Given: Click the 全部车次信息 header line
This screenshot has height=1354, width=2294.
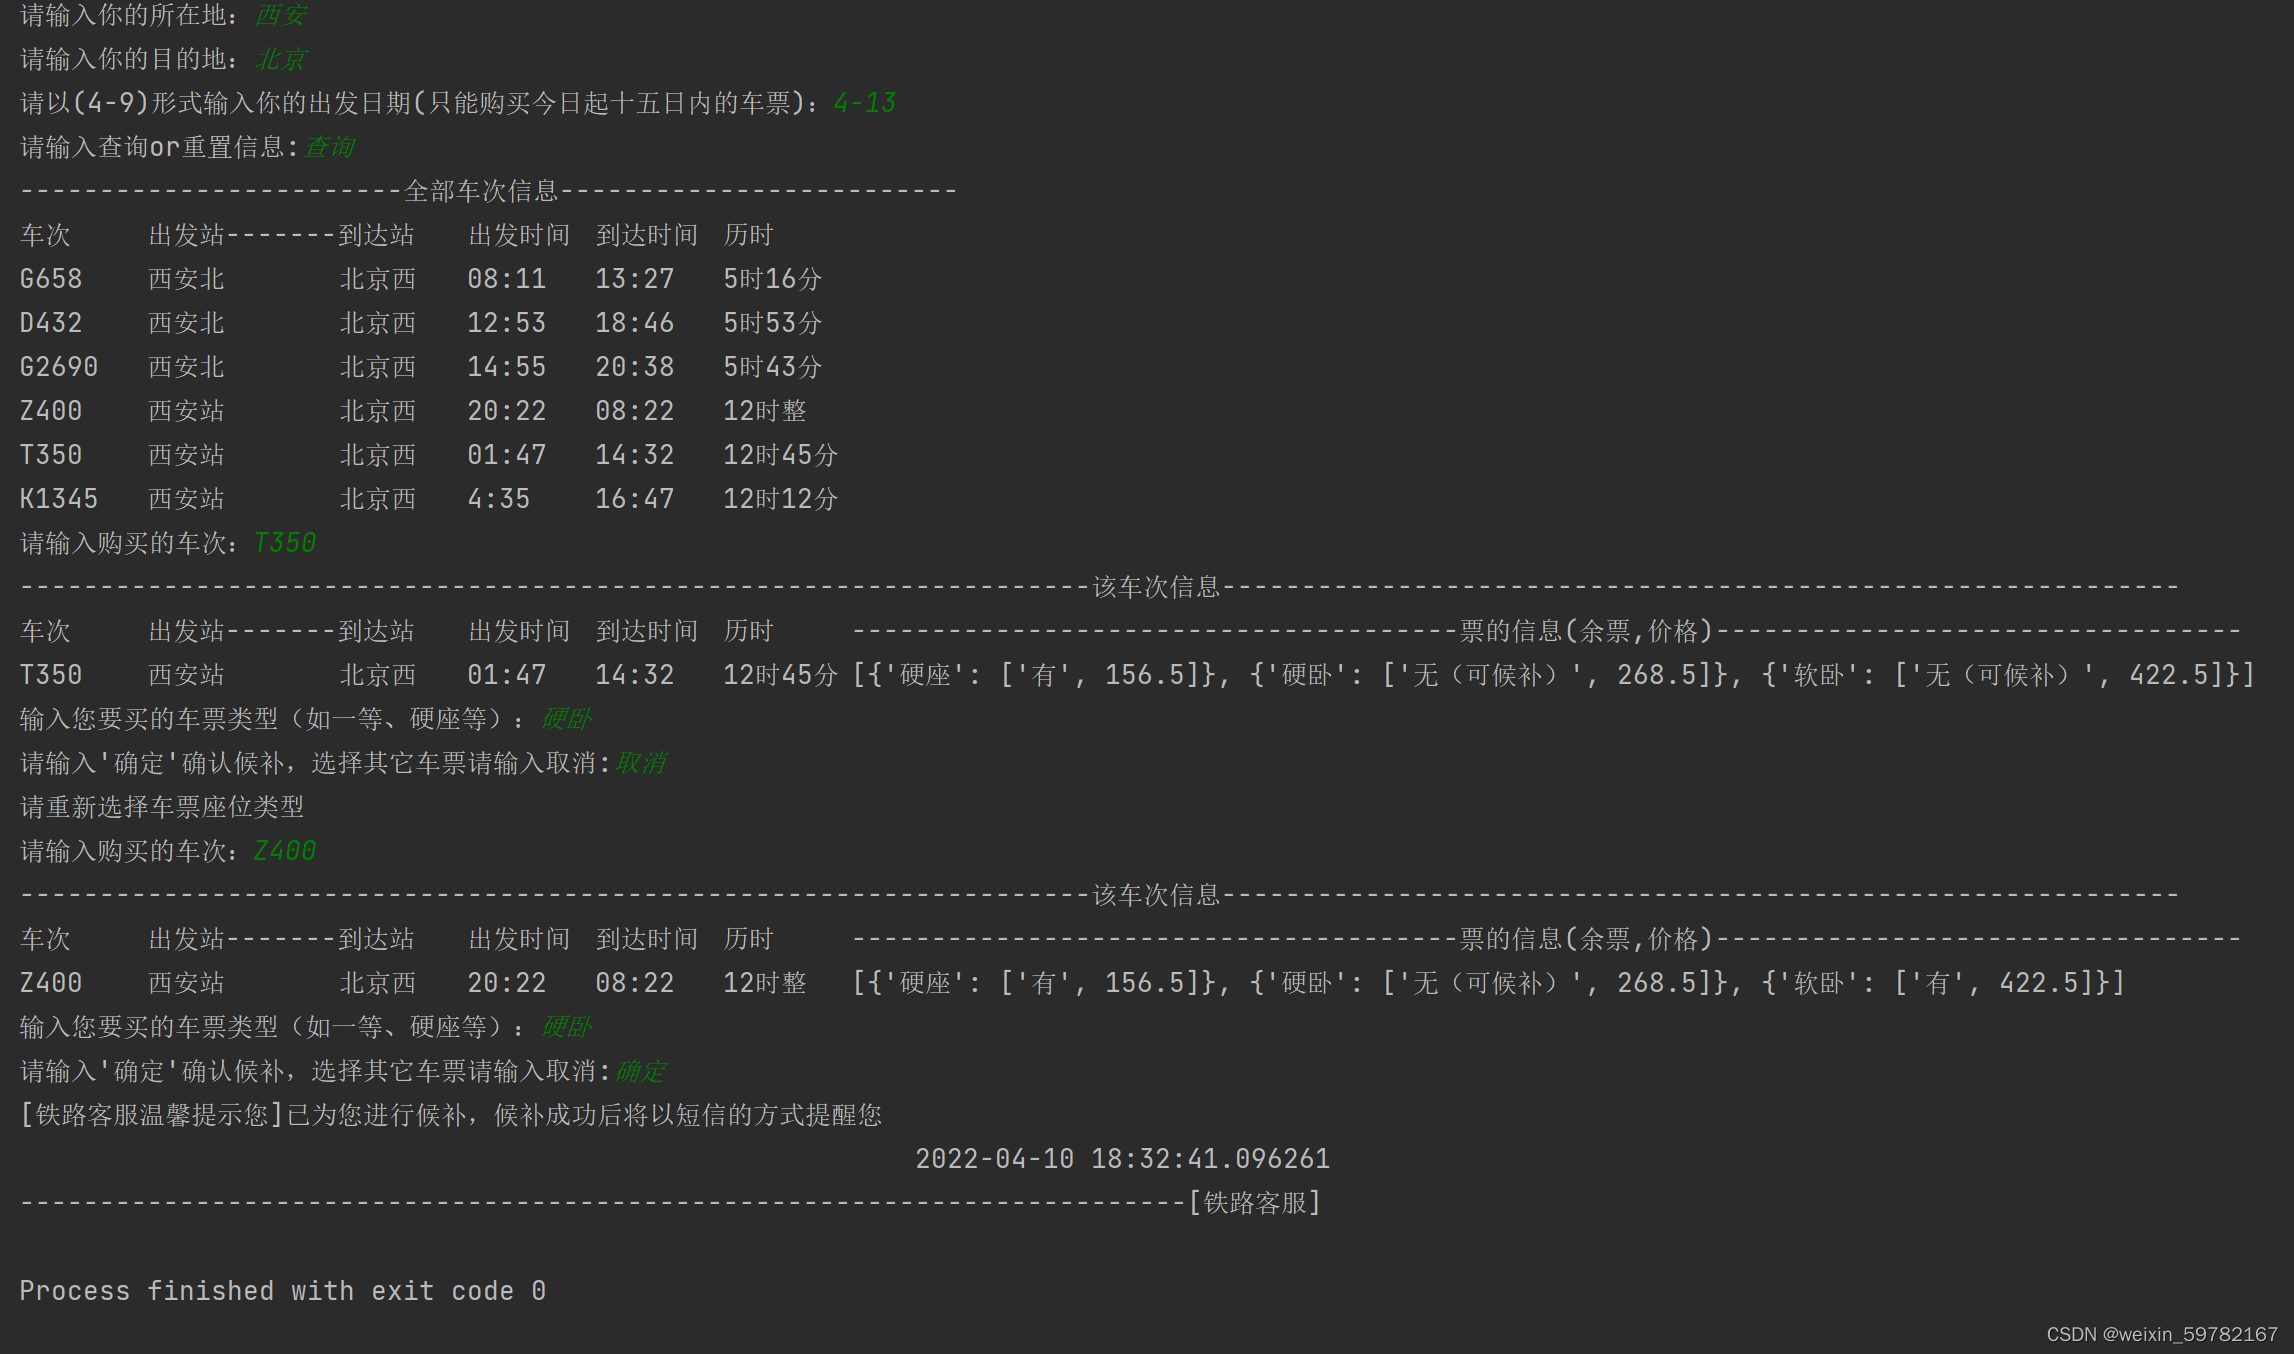Looking at the screenshot, I should pyautogui.click(x=481, y=191).
